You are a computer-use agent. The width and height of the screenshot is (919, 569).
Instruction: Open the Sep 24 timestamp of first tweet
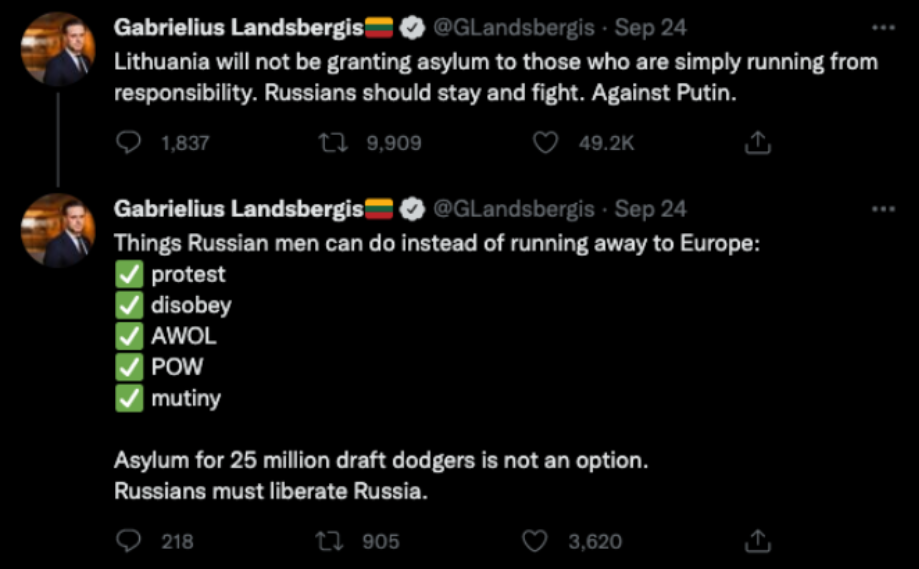pyautogui.click(x=651, y=28)
